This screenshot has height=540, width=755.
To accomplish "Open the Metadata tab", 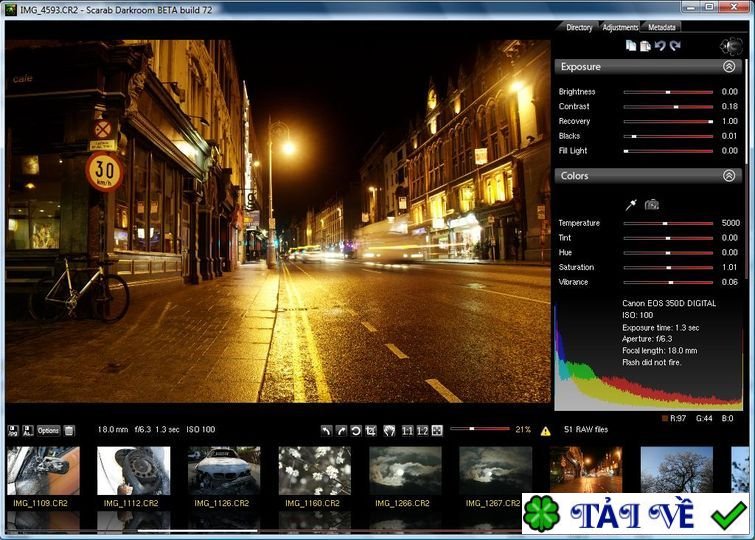I will tap(662, 27).
